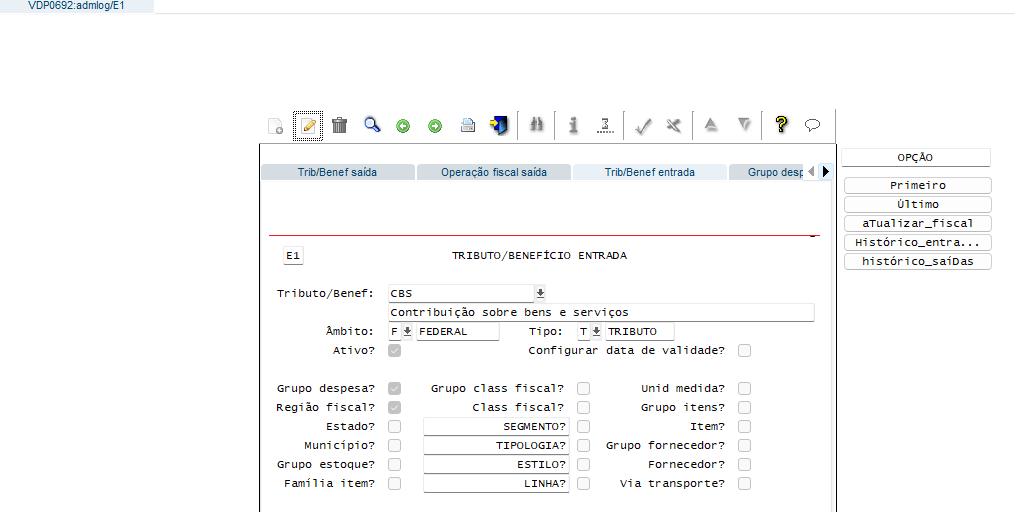This screenshot has width=1015, height=512.
Task: Click the histórico_saíDas button
Action: [x=917, y=262]
